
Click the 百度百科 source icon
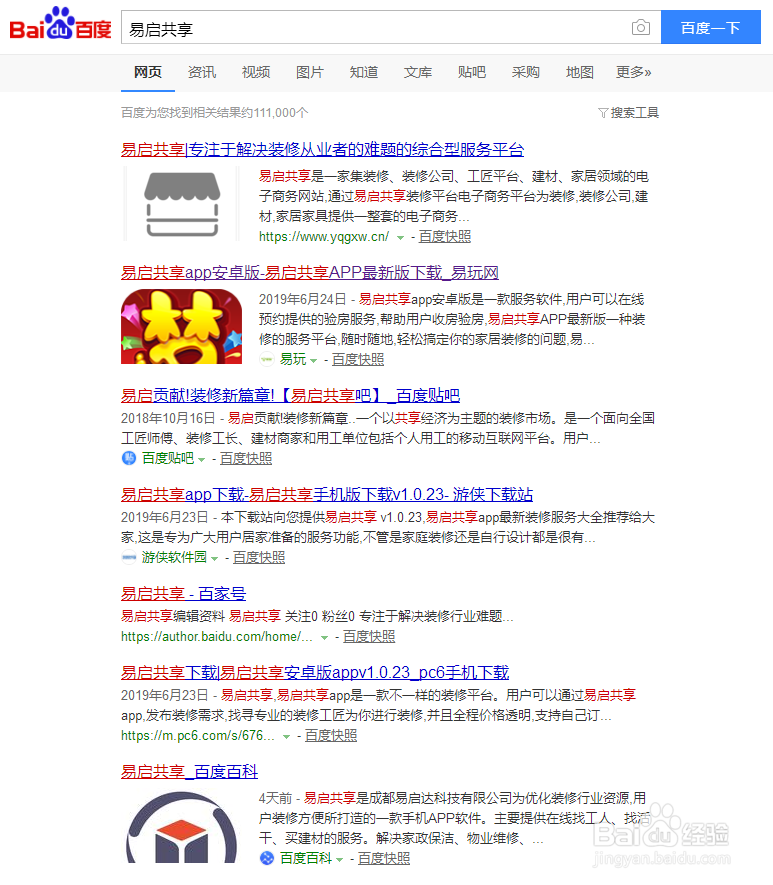click(x=266, y=858)
